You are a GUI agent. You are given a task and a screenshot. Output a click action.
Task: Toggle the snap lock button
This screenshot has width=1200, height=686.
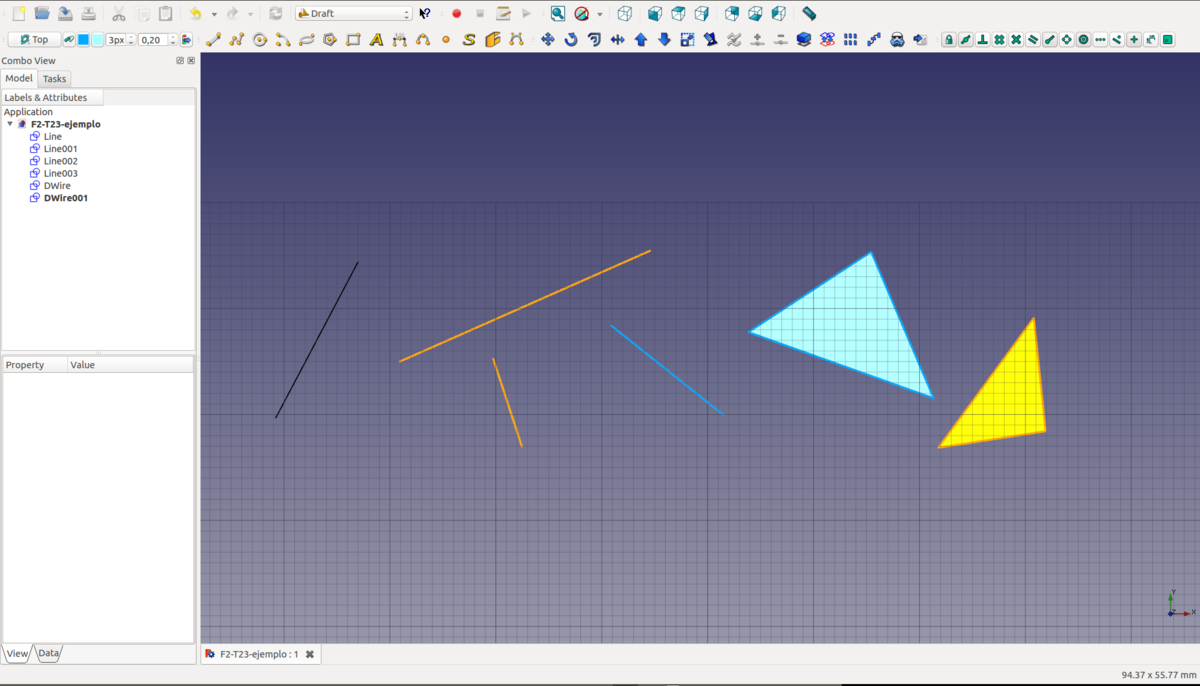[949, 40]
